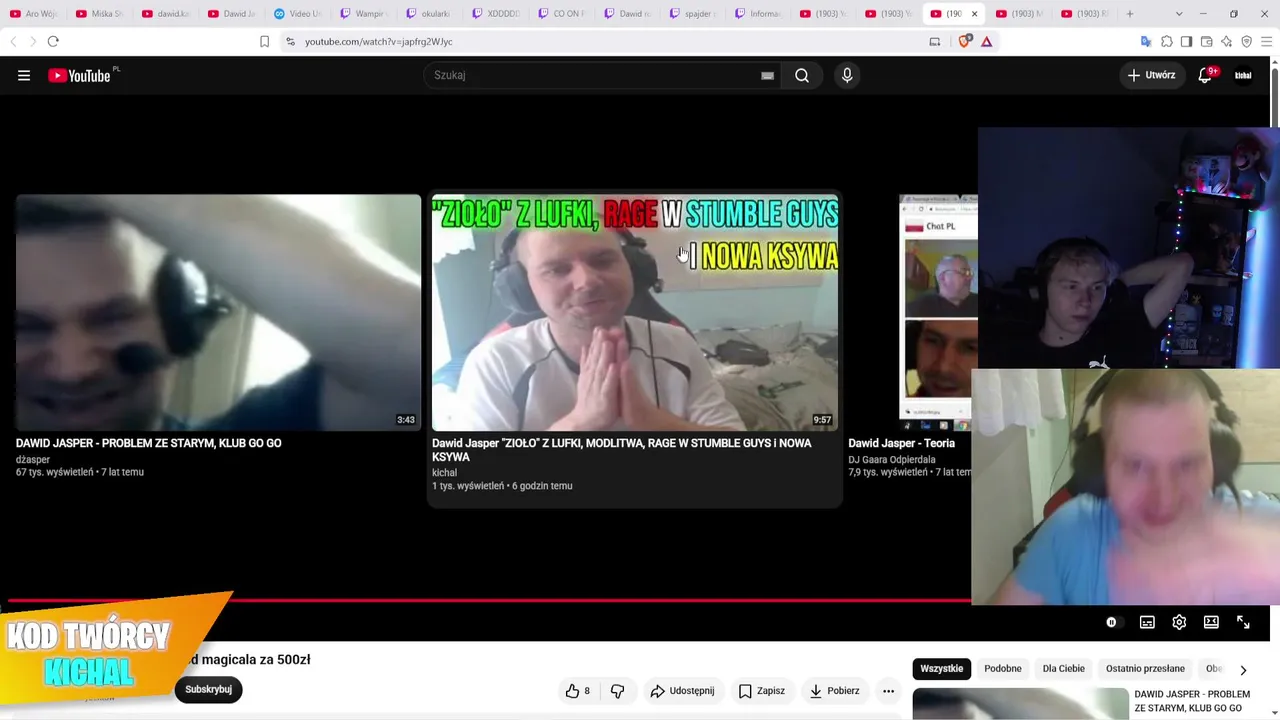Select the Wszystkie filter chip
This screenshot has height=720, width=1280.
[x=941, y=669]
